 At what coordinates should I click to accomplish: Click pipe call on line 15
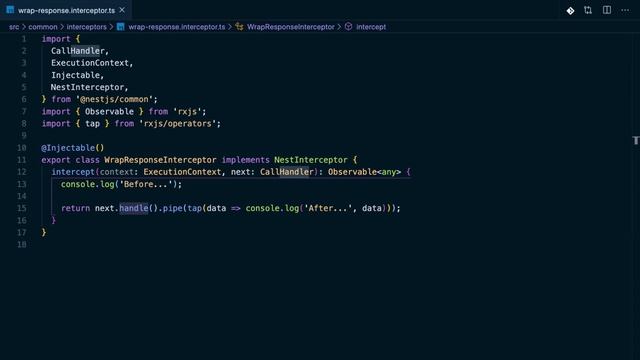coord(173,208)
